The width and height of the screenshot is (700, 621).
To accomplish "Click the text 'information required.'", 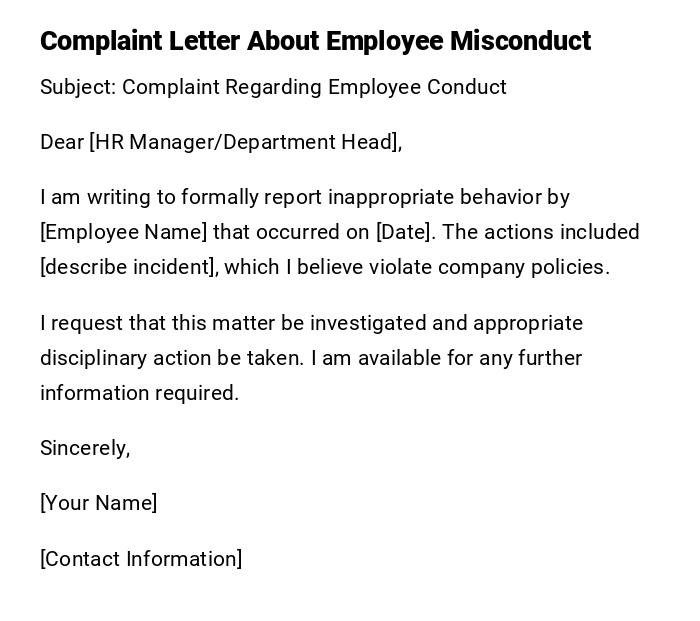I will 139,393.
